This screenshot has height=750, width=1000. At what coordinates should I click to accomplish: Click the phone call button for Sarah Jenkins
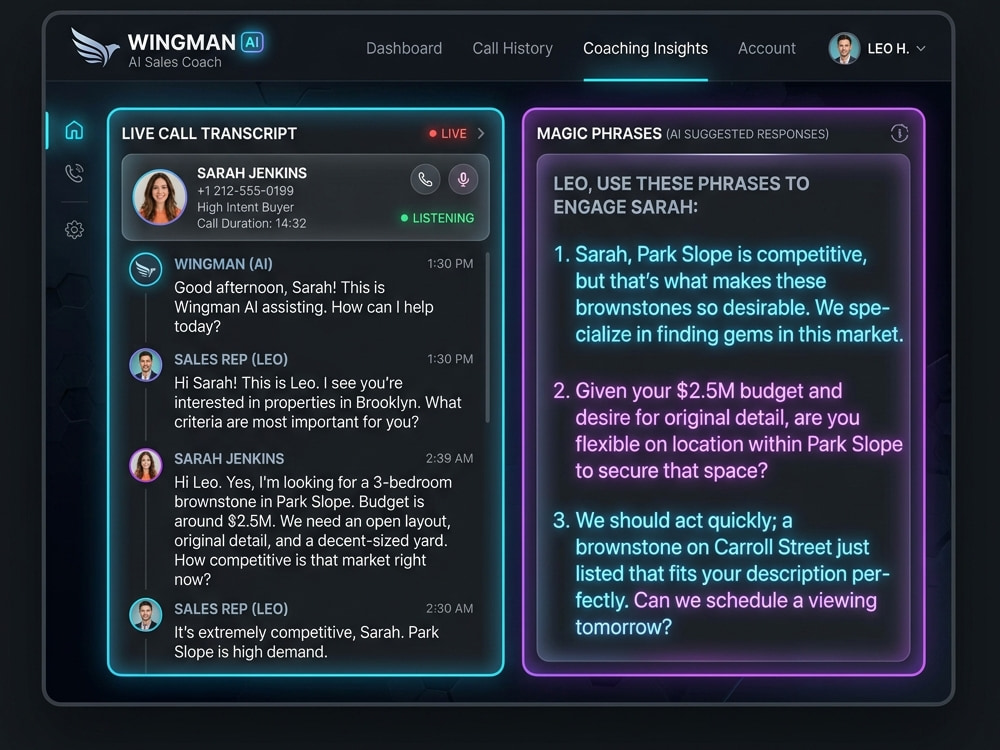425,179
